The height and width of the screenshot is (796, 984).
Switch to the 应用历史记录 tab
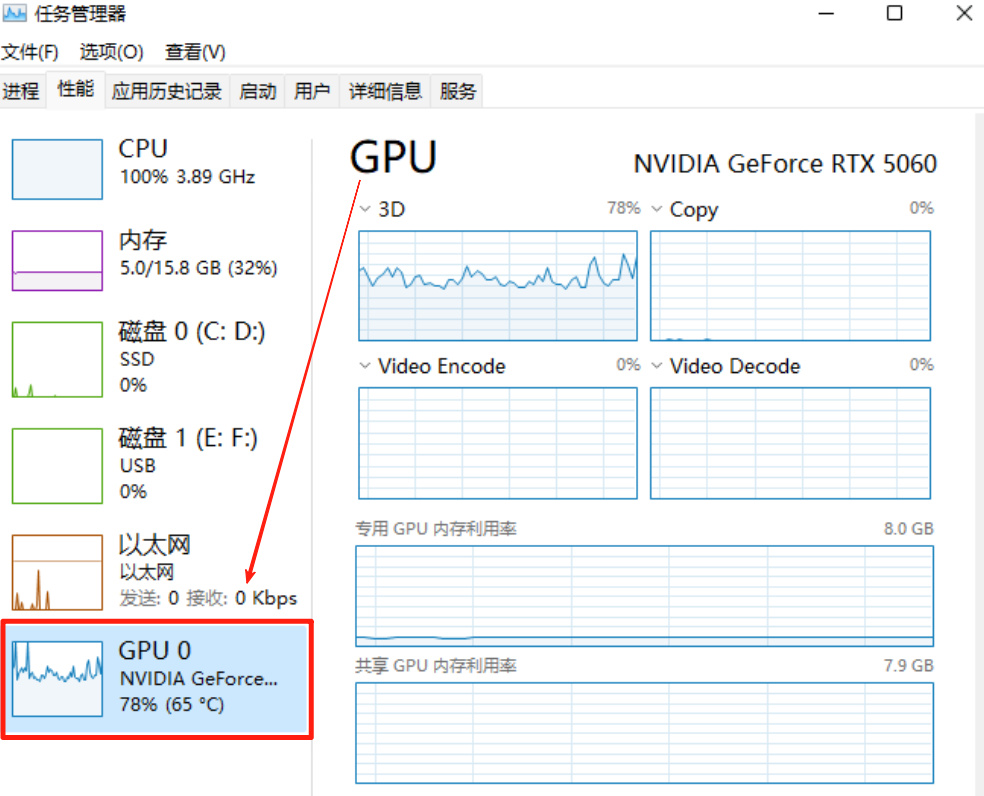click(x=167, y=92)
